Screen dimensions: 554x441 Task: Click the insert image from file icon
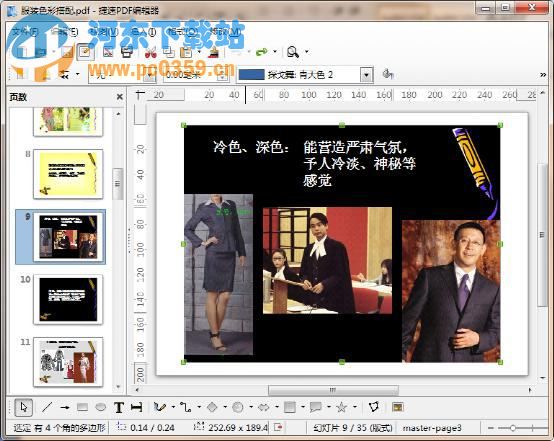click(x=398, y=407)
